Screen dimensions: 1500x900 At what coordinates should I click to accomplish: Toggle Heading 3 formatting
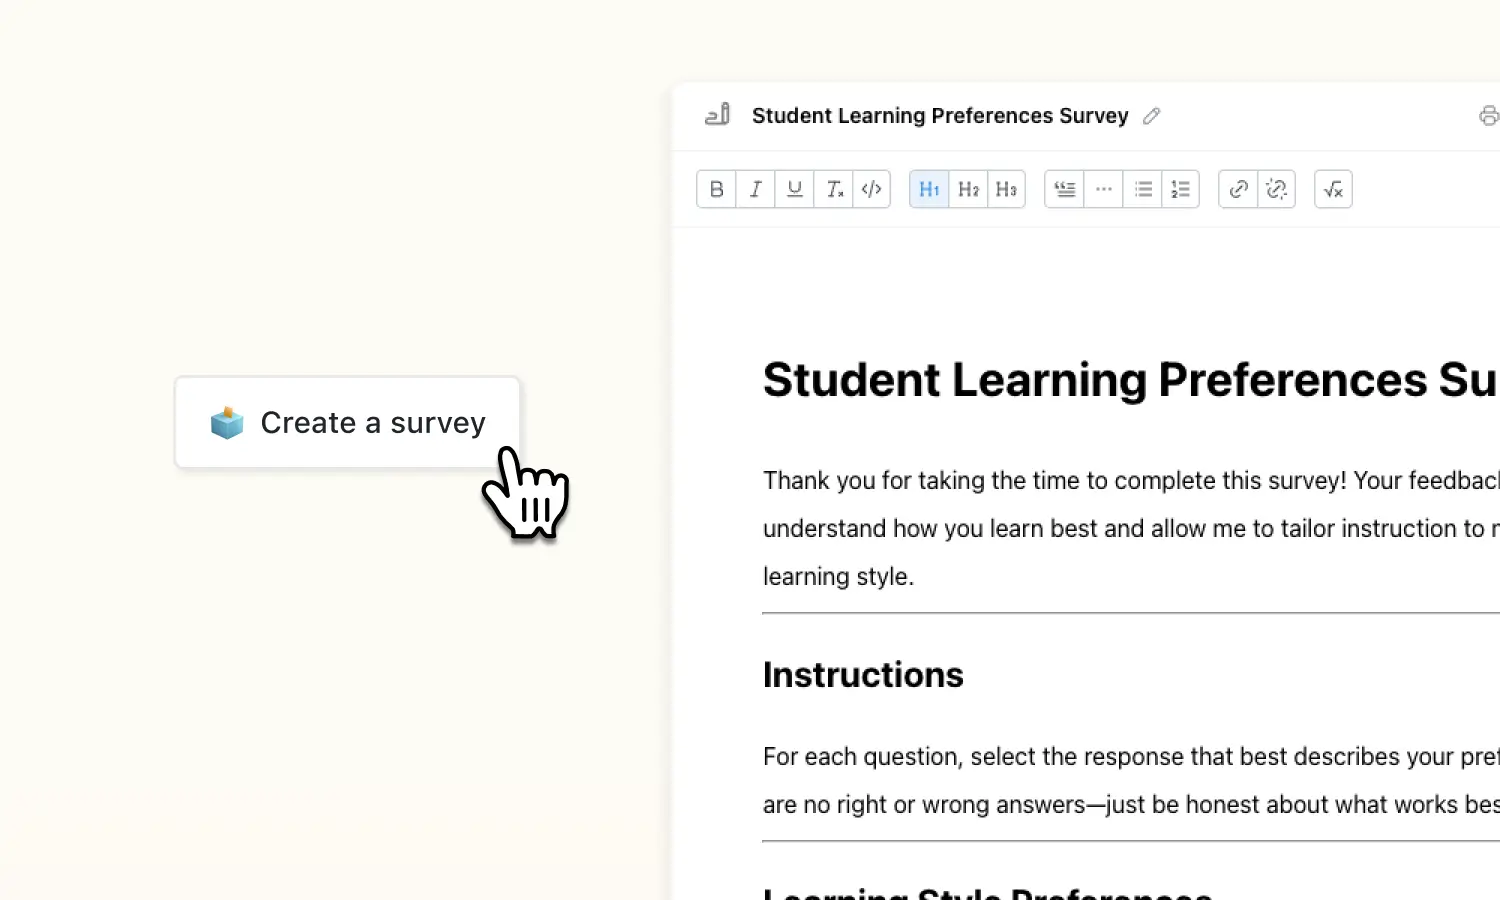coord(1005,189)
